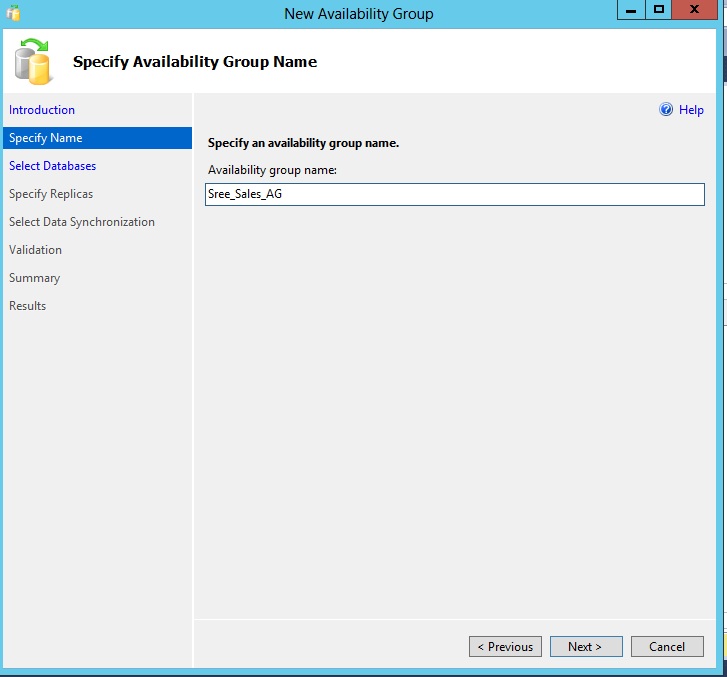
Task: Open the Validation step
Action: (36, 250)
